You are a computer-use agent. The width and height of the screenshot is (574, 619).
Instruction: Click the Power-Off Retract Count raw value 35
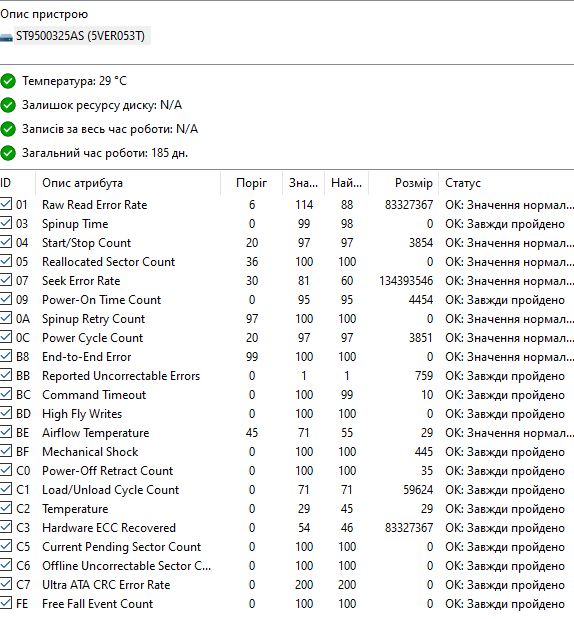point(427,471)
